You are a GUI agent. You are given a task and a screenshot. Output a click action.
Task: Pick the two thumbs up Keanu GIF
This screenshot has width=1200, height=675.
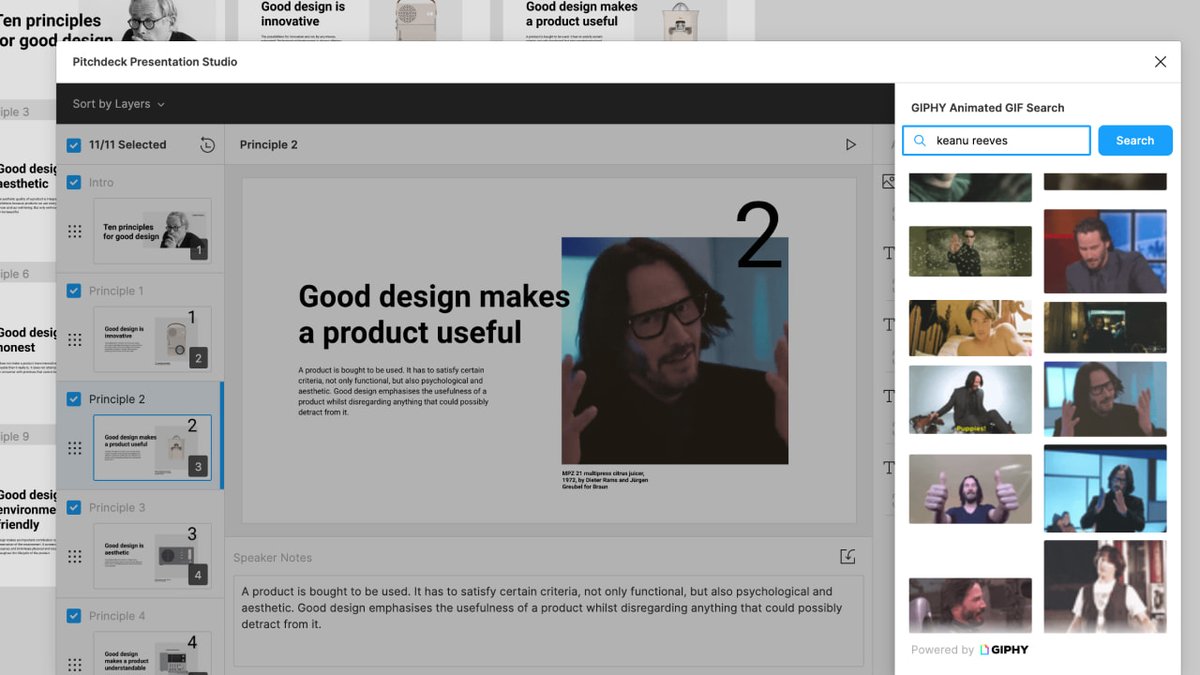point(970,489)
